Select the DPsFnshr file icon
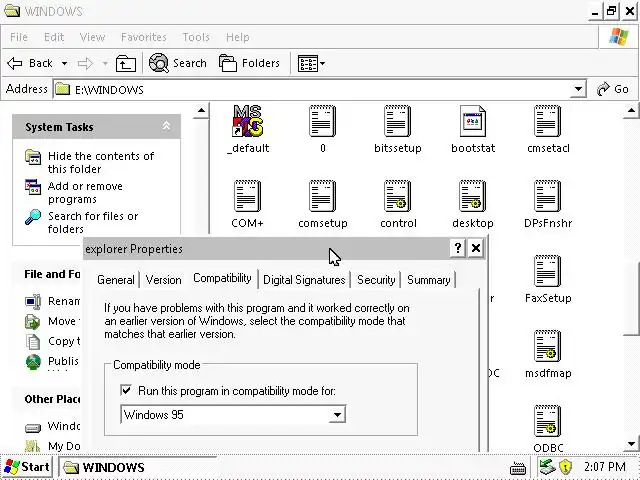640x480 pixels. tap(548, 196)
